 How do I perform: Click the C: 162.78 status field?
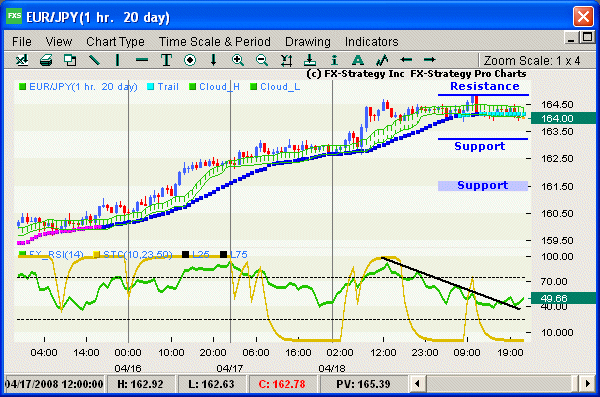[282, 384]
